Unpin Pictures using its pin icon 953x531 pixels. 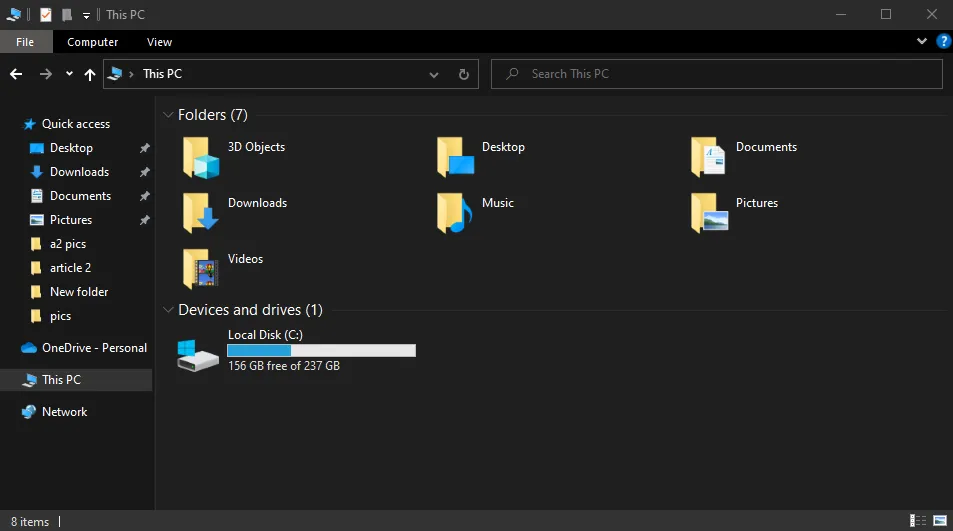(145, 221)
